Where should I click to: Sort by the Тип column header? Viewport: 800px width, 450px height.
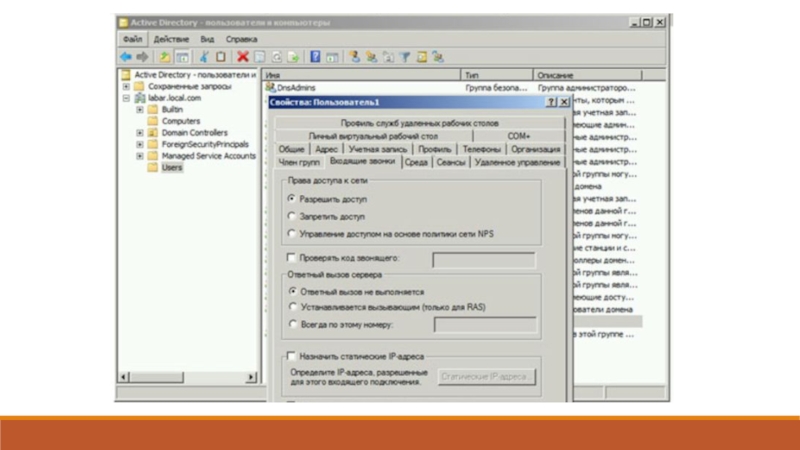[x=497, y=75]
